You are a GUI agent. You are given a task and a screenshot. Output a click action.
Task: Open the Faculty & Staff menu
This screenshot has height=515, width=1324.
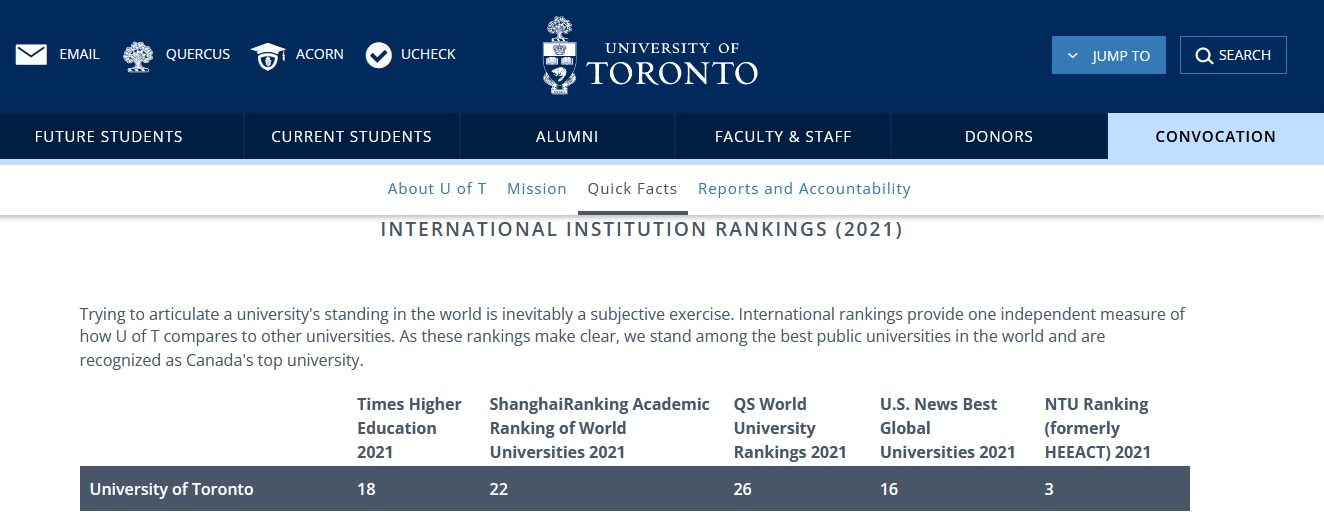coord(783,136)
